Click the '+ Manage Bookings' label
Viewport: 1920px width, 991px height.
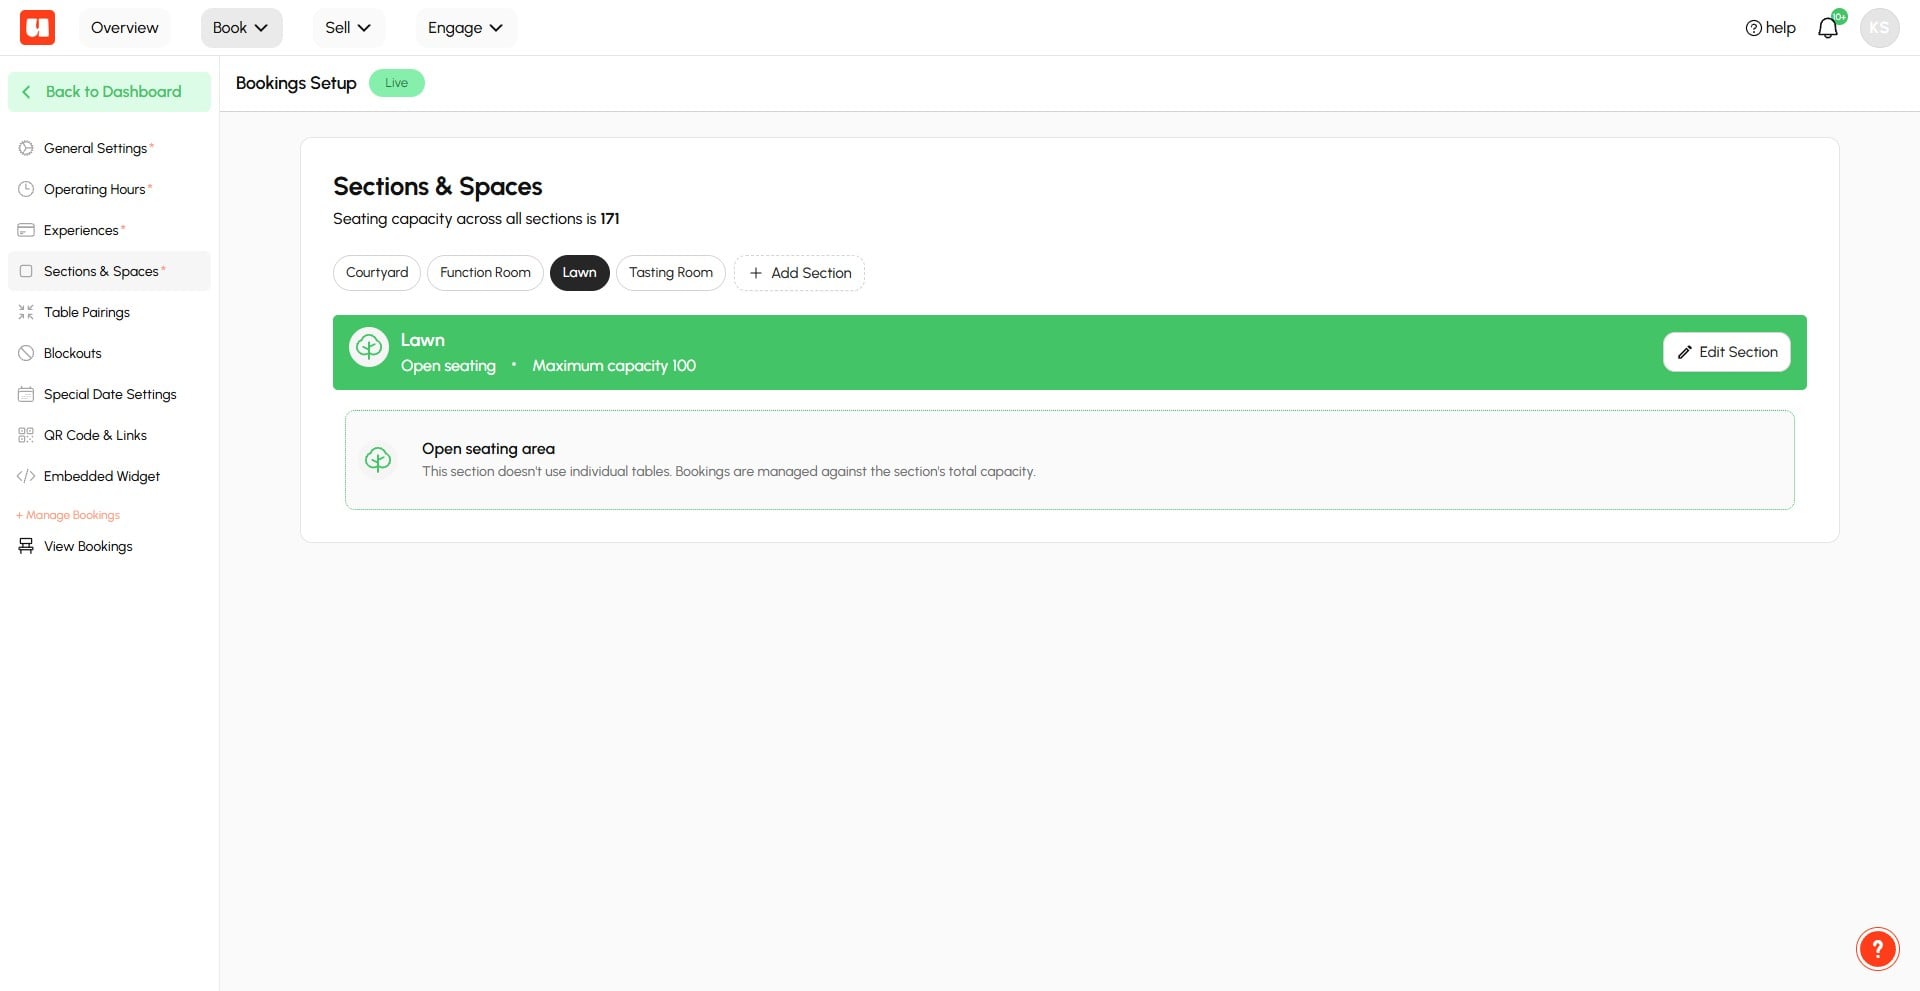[x=68, y=515]
